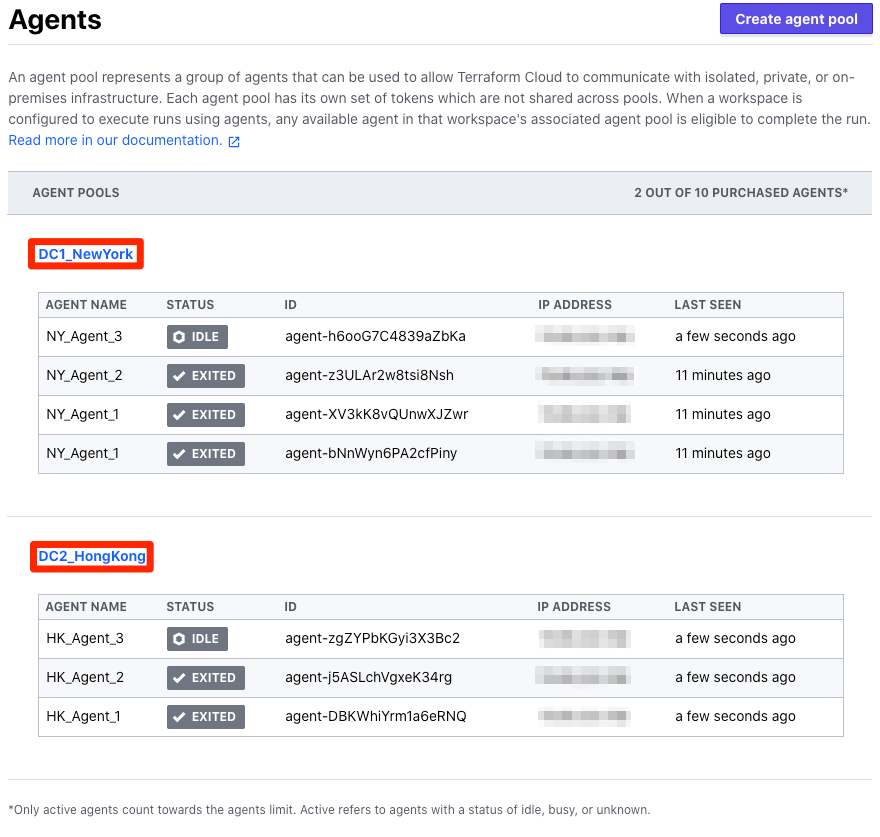The width and height of the screenshot is (880, 837).
Task: Select the NY_Agent_2 agent name
Action: click(x=84, y=376)
